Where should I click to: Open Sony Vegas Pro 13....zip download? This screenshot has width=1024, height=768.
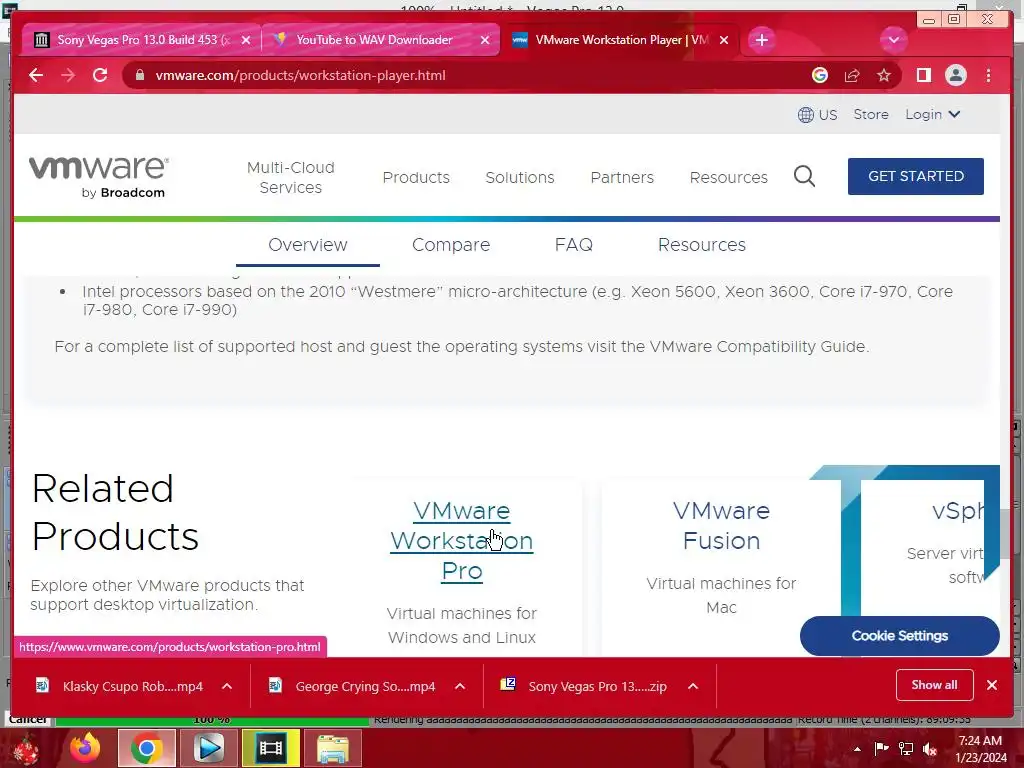coord(598,686)
